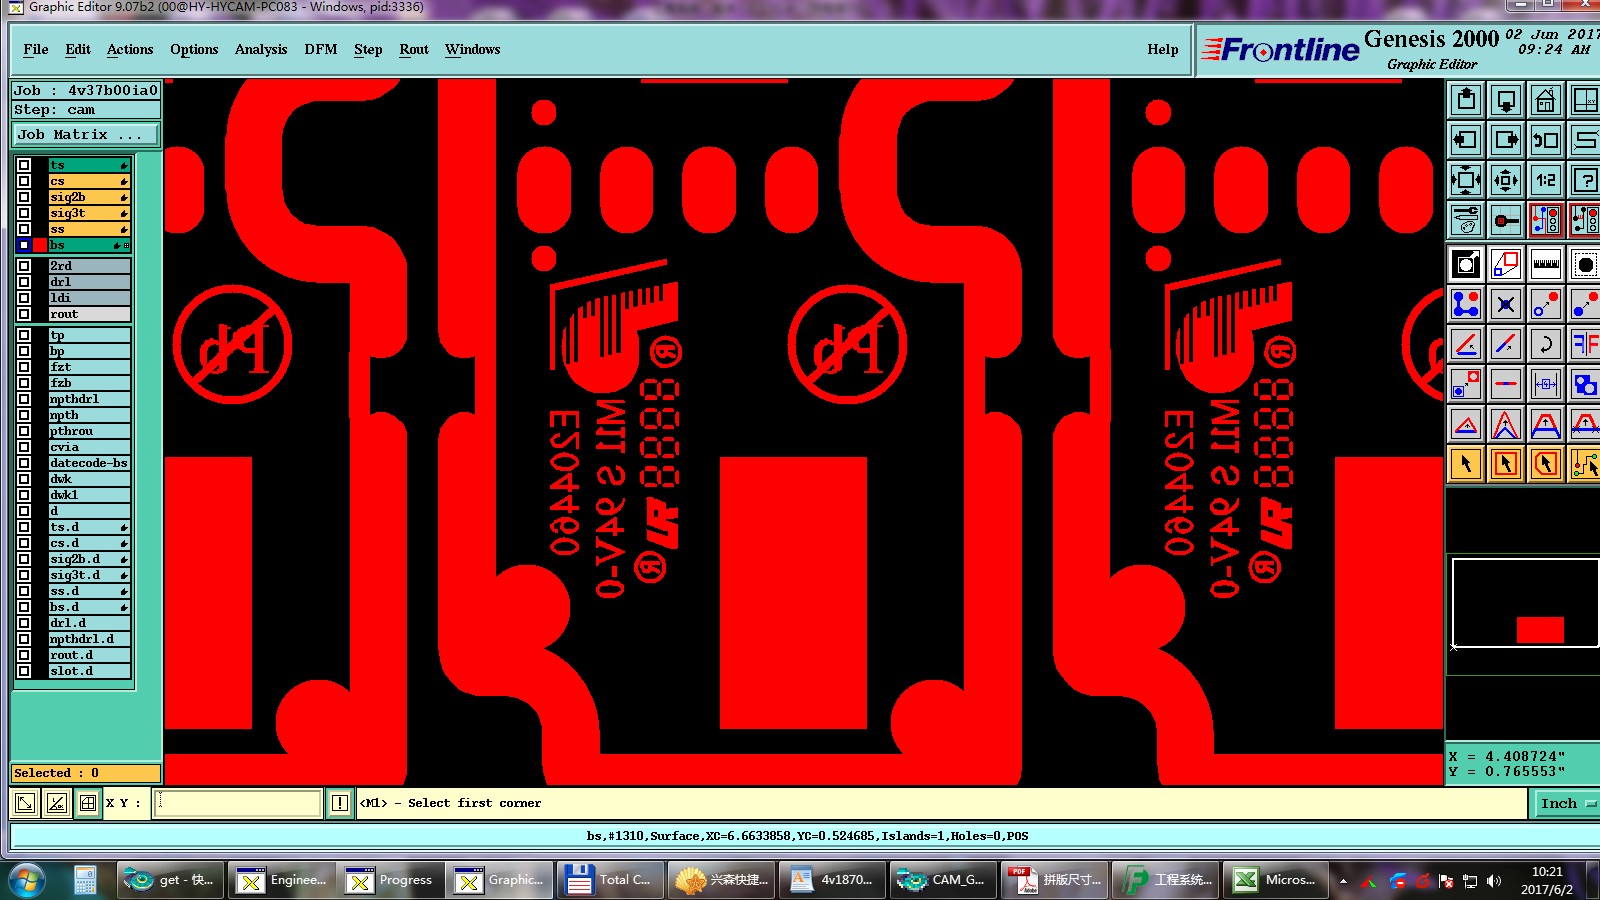Click the curved arrow rotate icon
This screenshot has width=1600, height=900.
(1546, 344)
